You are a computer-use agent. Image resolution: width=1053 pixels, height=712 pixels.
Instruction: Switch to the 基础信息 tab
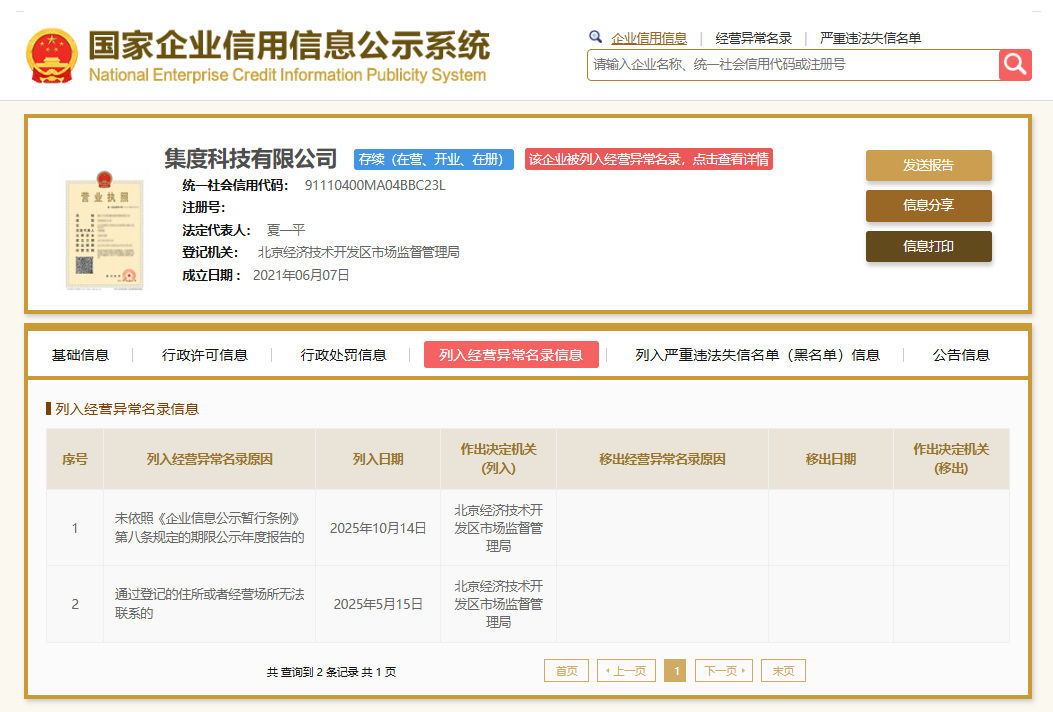80,355
